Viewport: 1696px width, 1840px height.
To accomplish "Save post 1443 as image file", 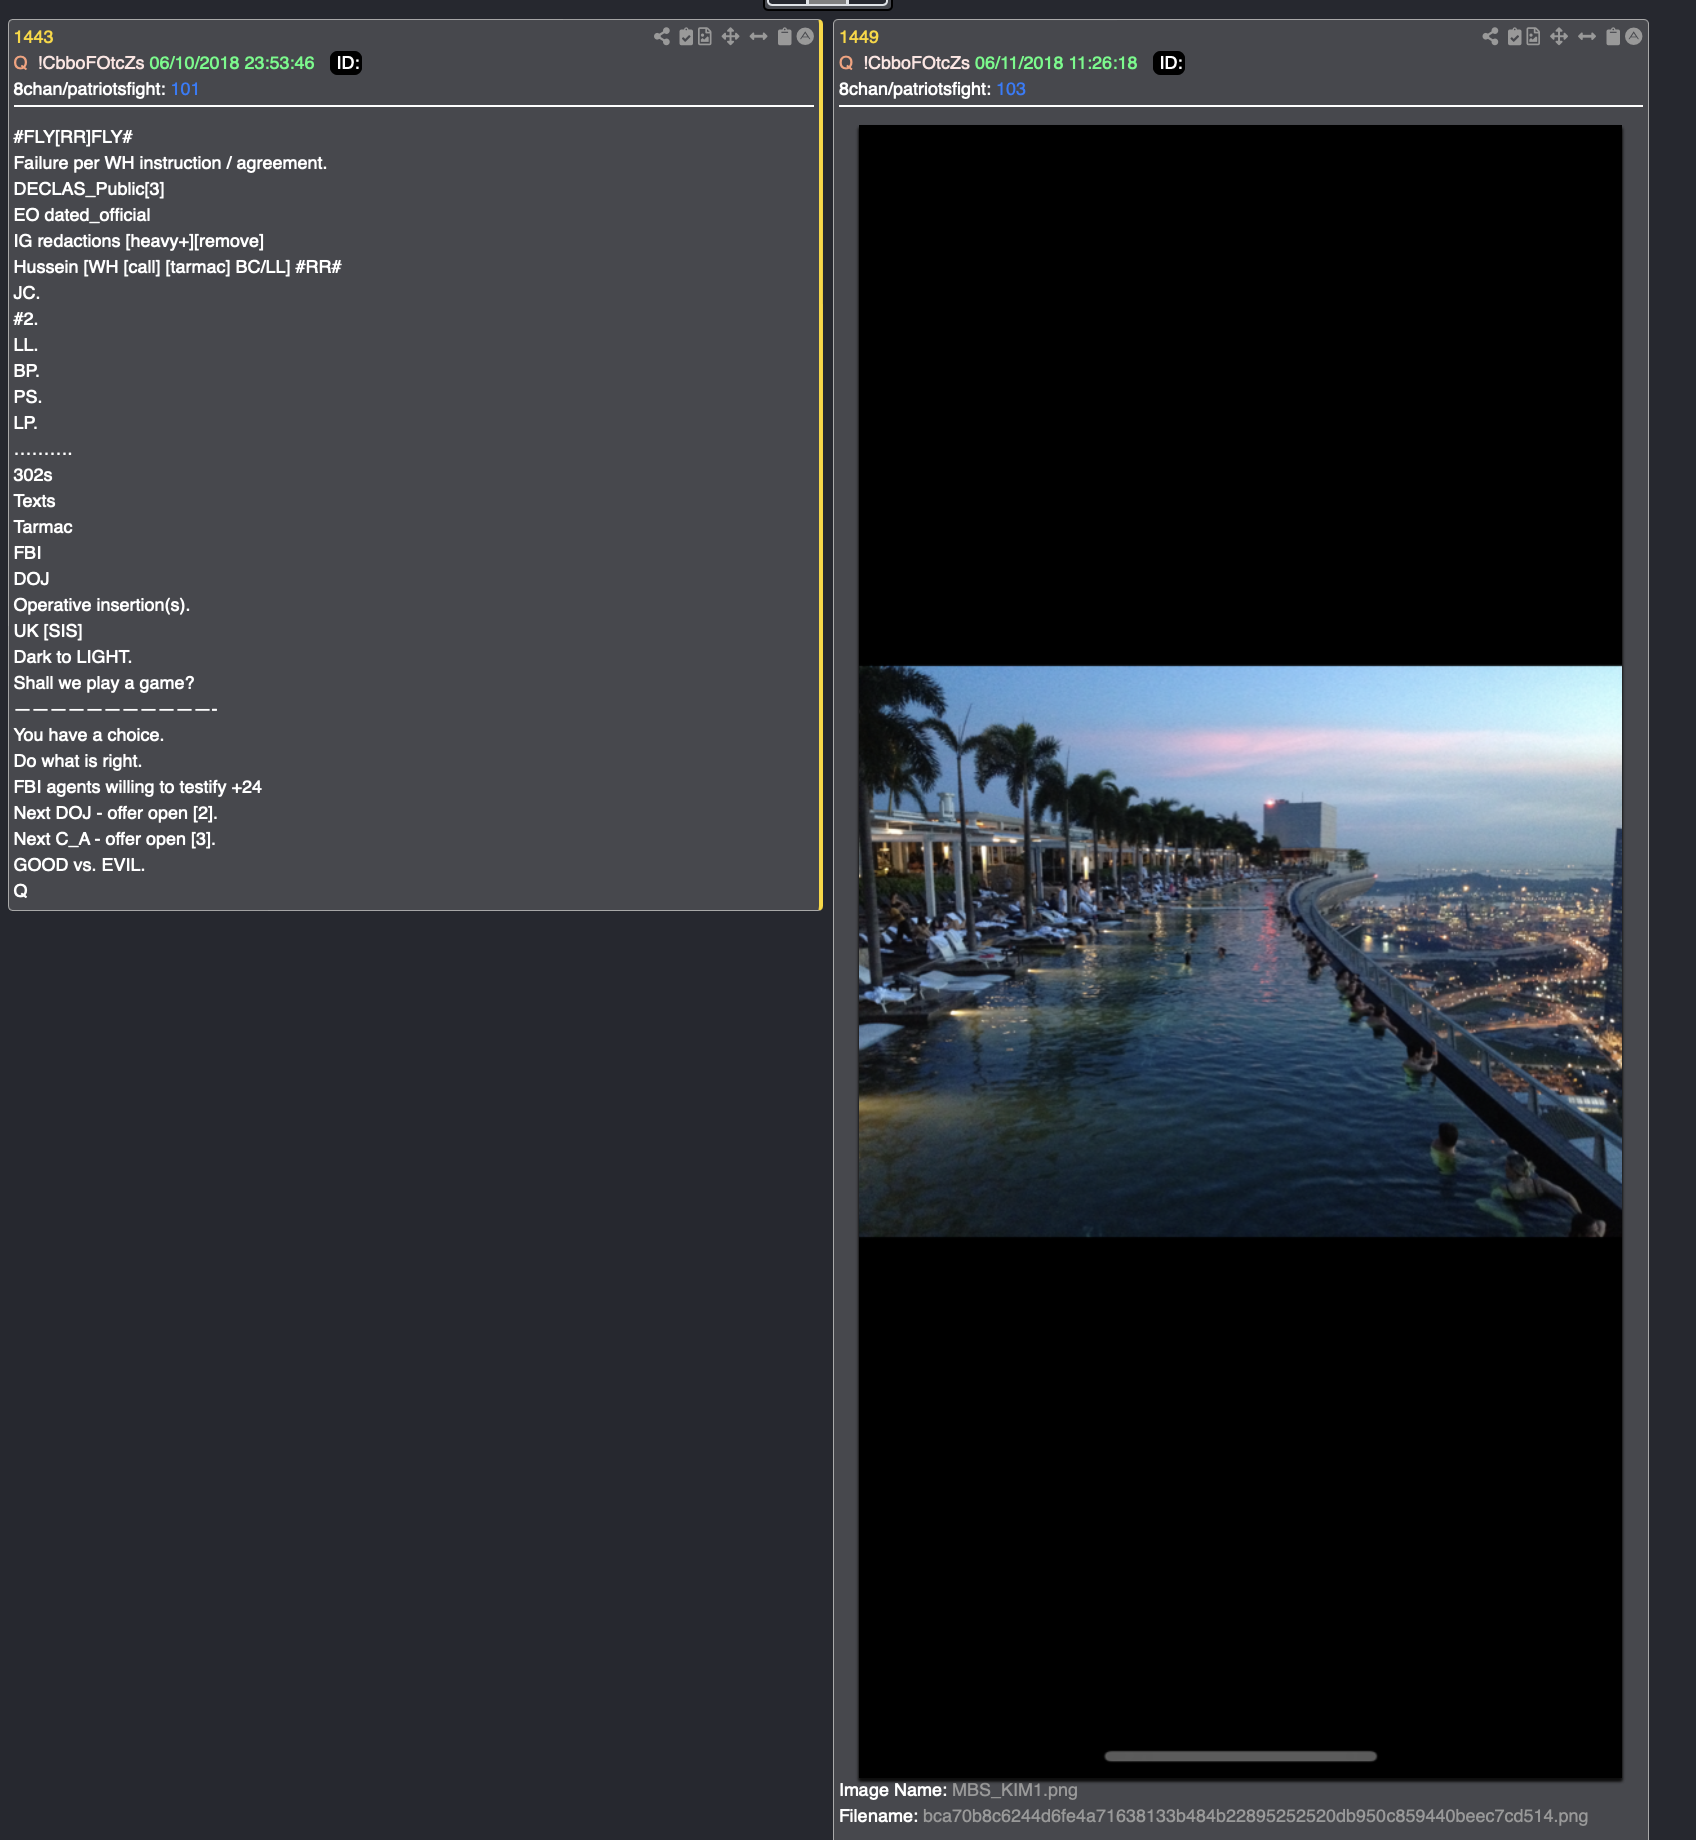I will [705, 37].
